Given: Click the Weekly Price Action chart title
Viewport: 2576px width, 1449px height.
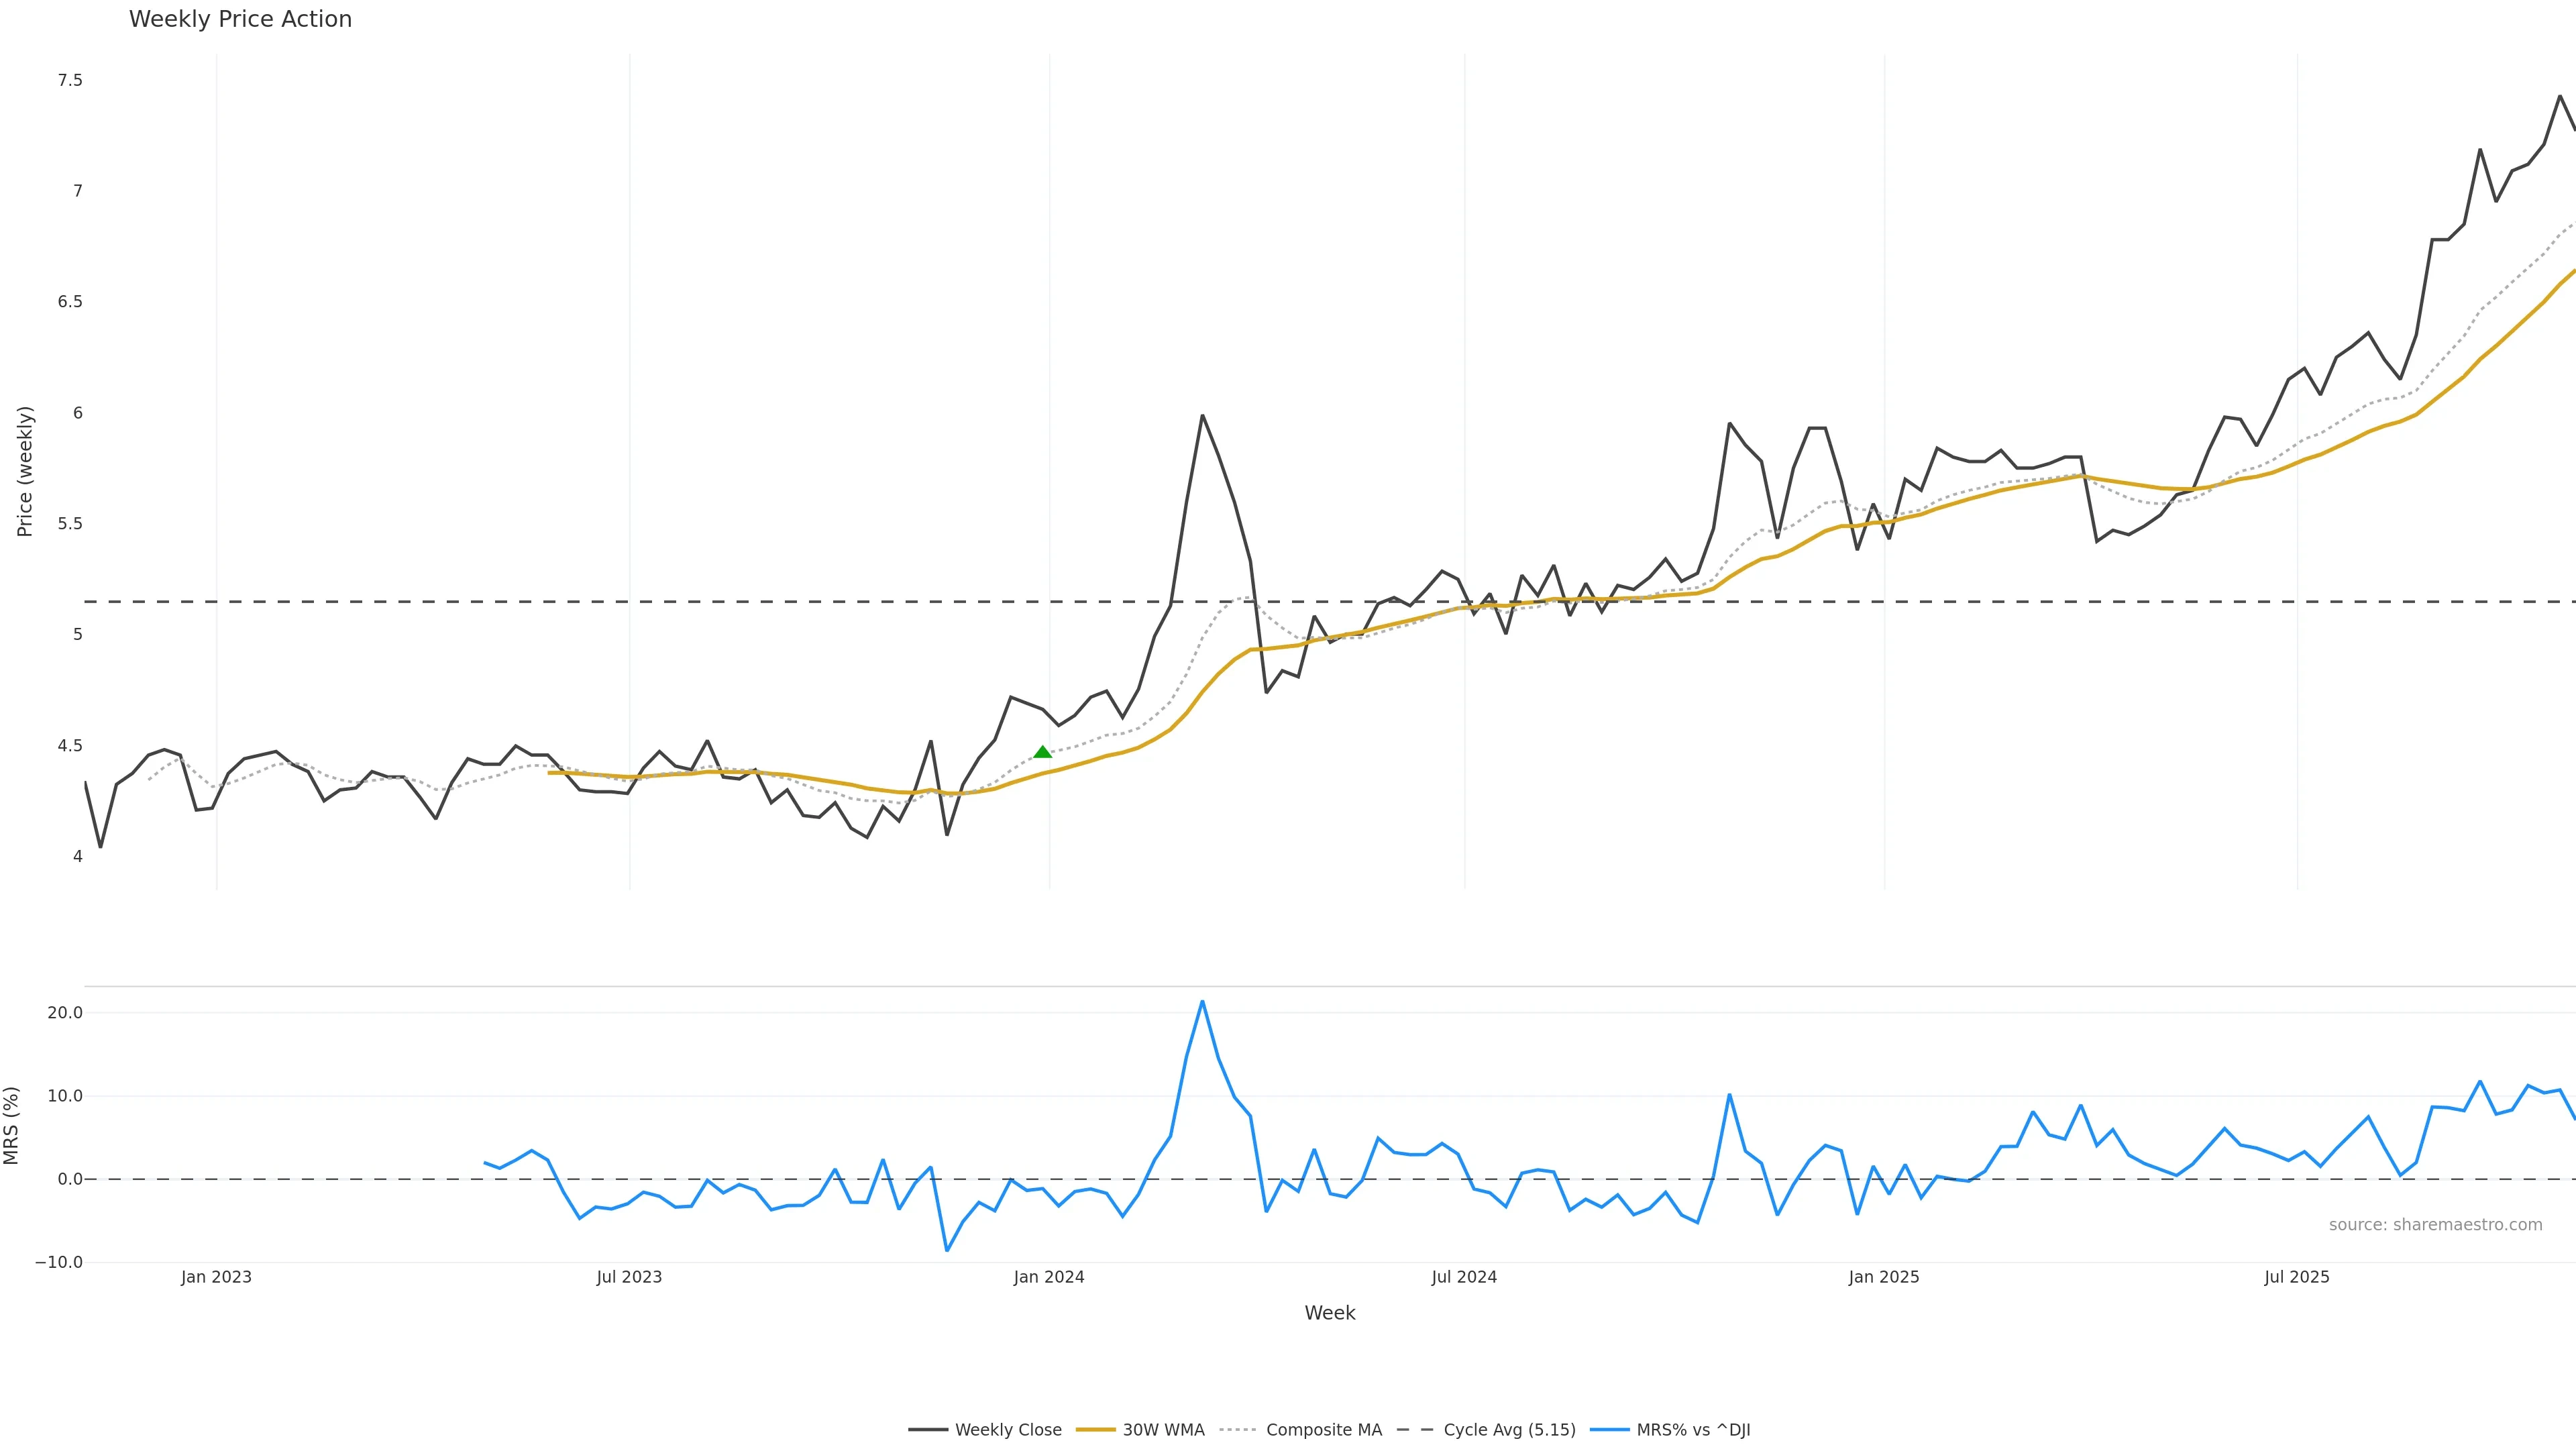Looking at the screenshot, I should pos(240,19).
